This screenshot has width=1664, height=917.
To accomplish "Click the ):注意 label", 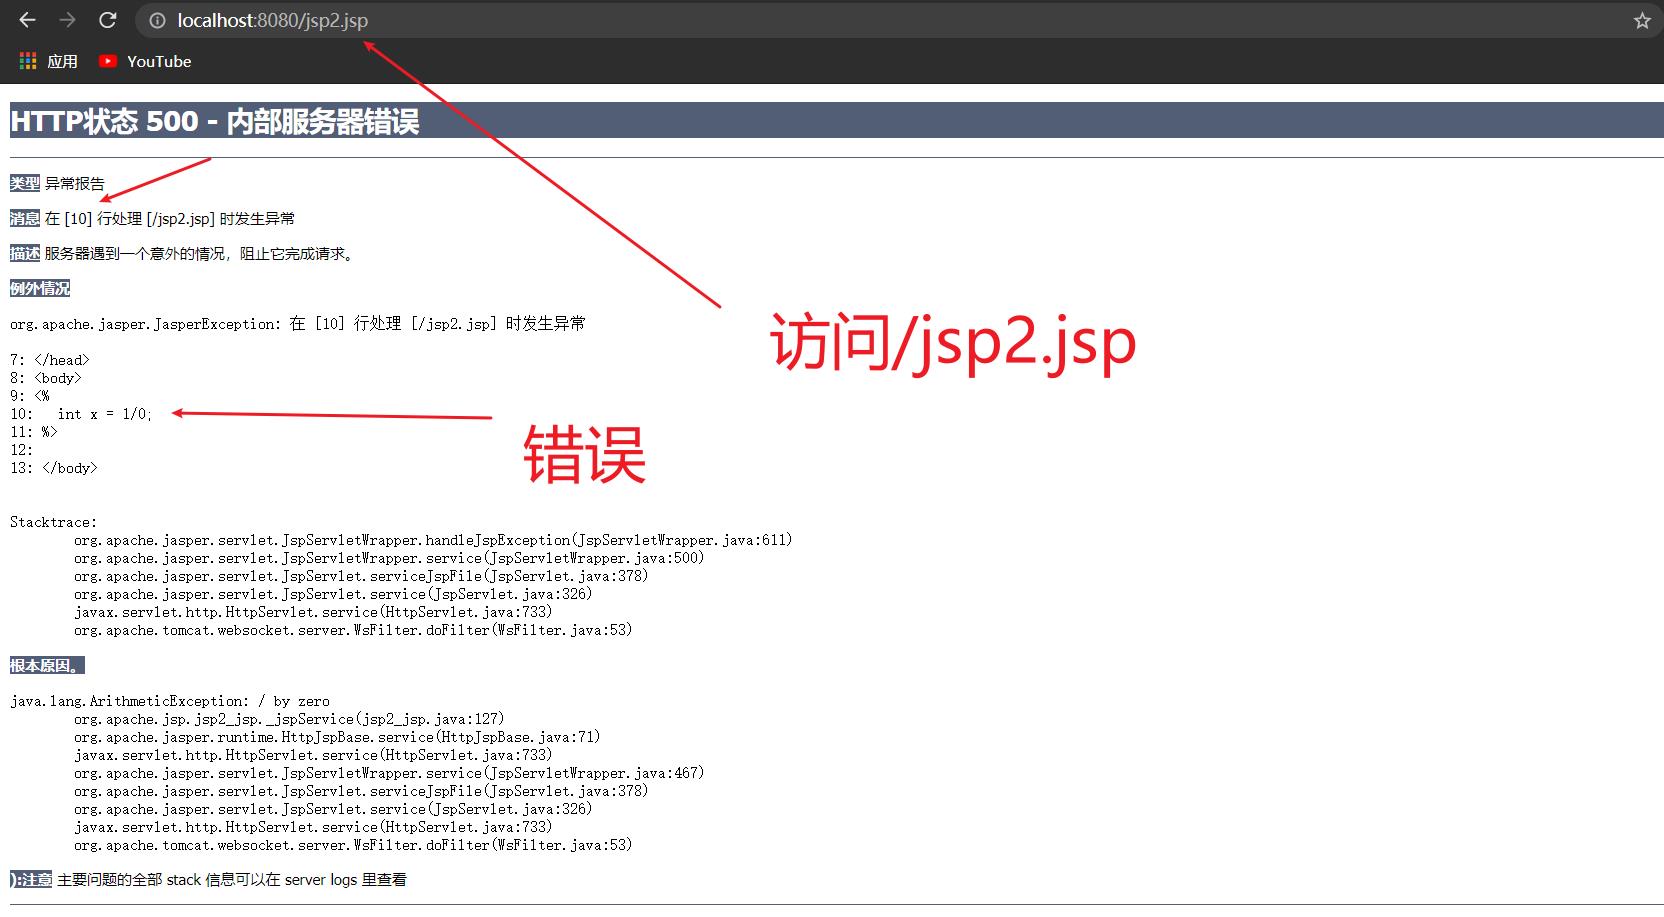I will click(31, 880).
